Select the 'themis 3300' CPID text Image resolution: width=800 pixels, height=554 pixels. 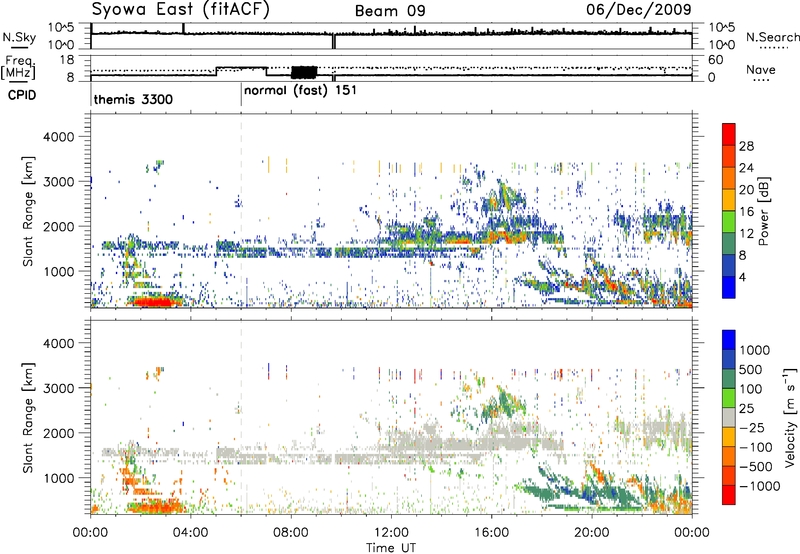pos(133,99)
